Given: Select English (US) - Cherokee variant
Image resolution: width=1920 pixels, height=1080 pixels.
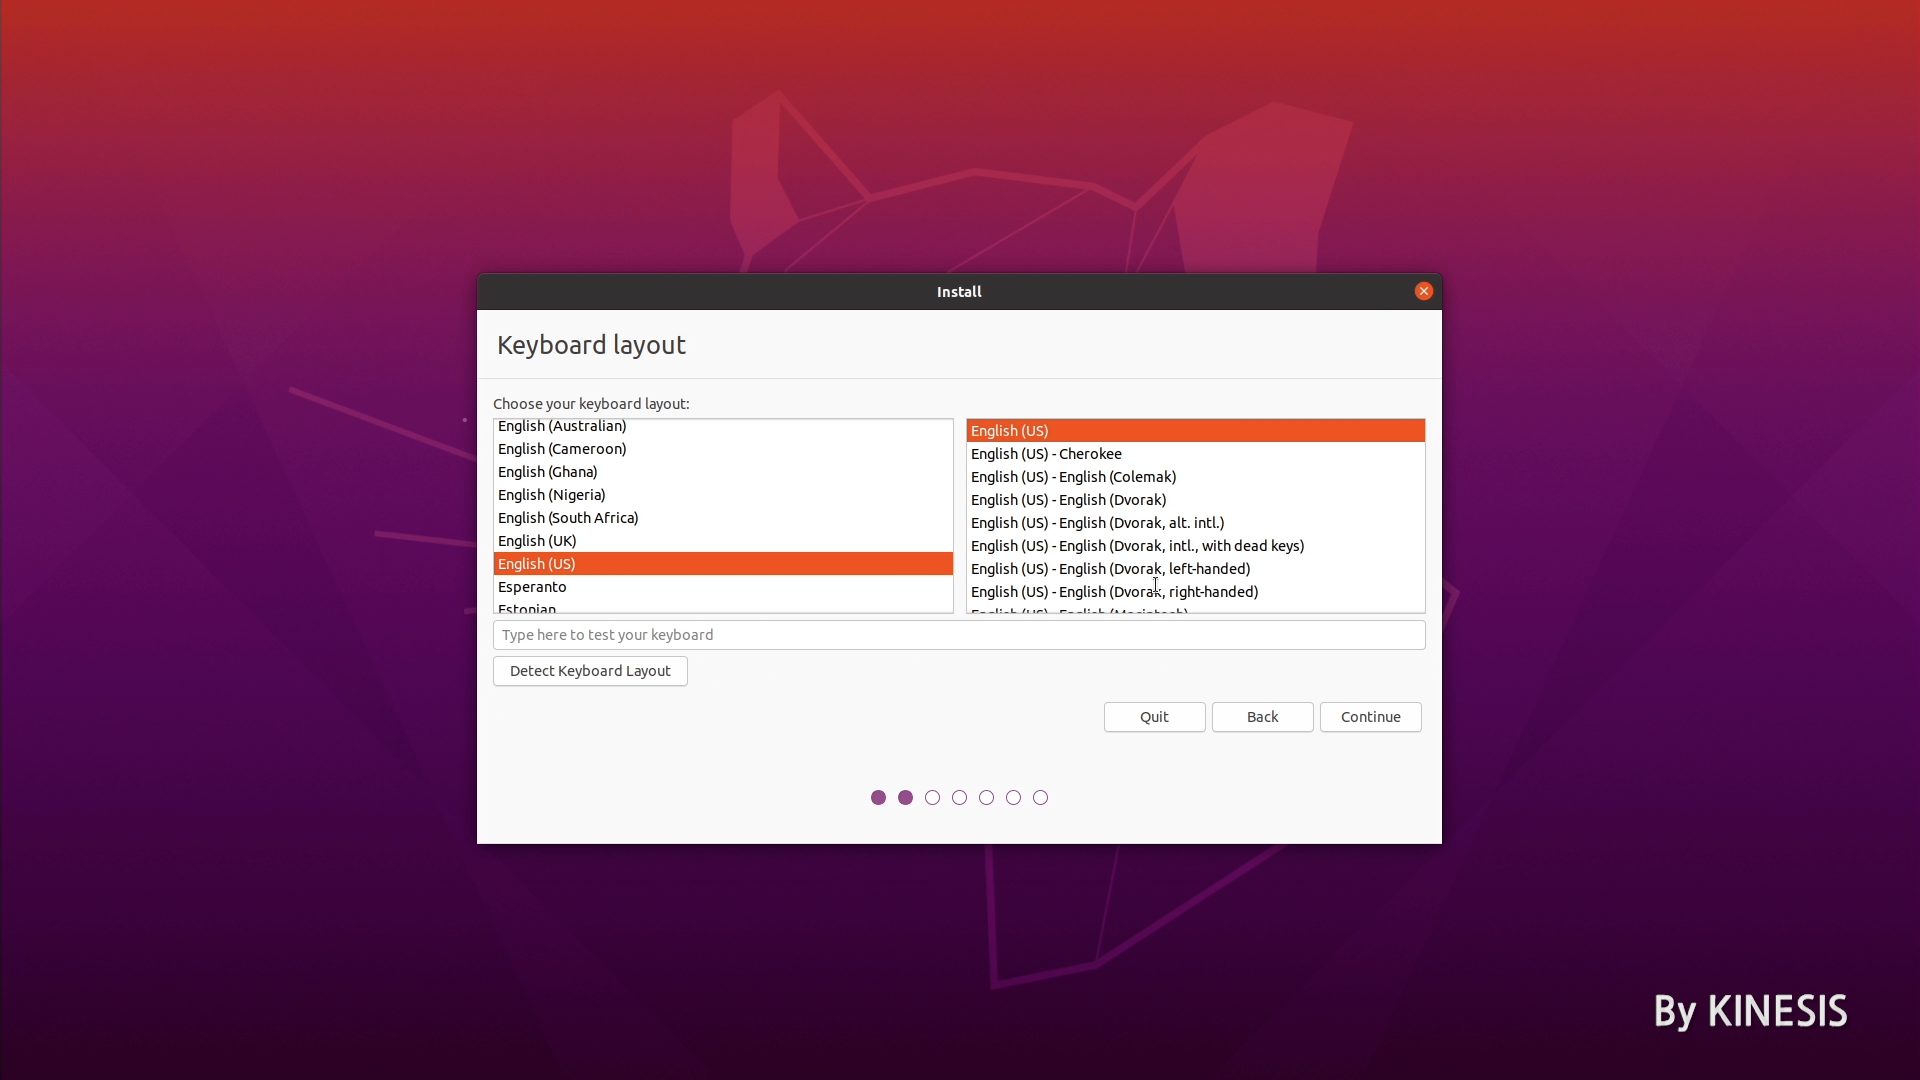Looking at the screenshot, I should pos(1046,454).
